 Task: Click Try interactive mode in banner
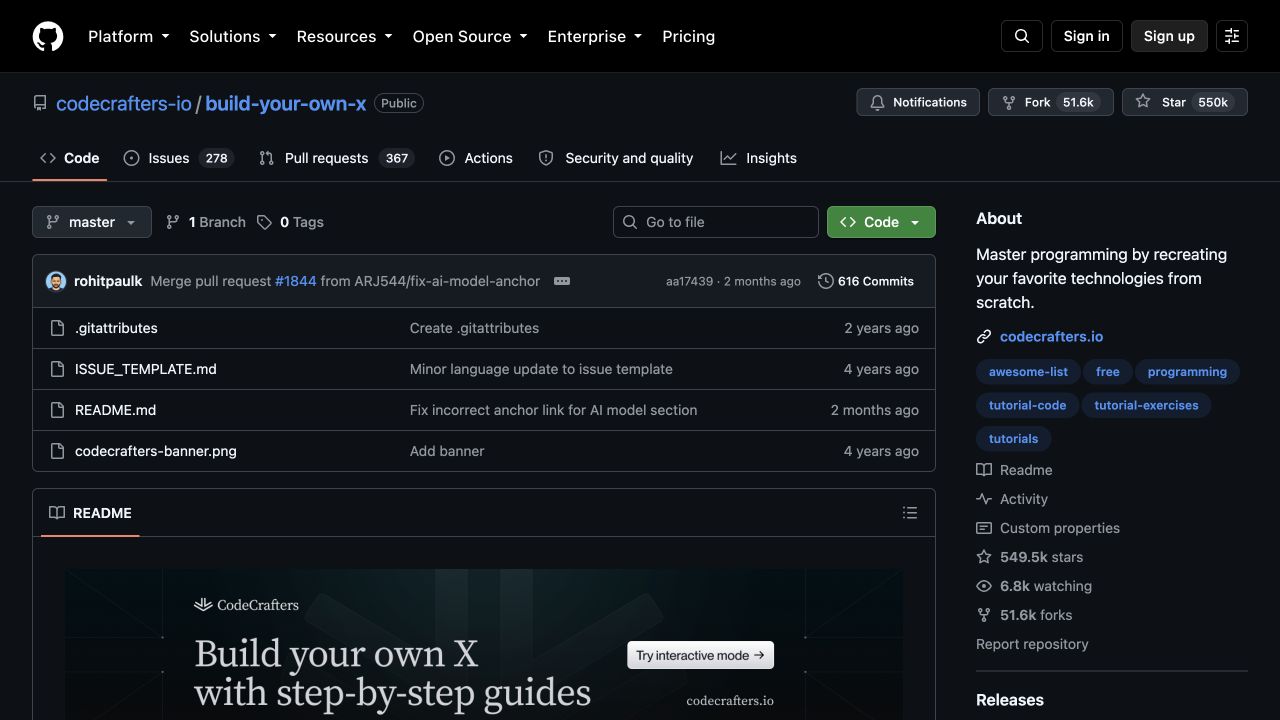click(x=700, y=656)
